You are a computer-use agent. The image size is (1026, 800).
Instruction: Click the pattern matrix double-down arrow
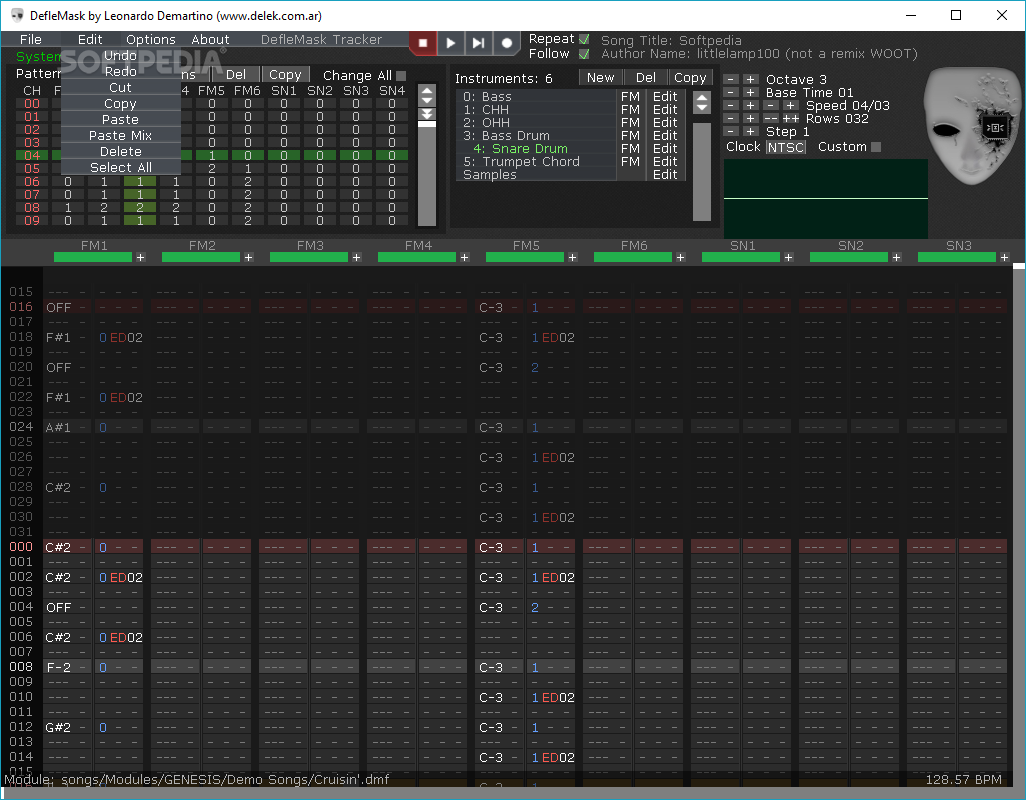[x=427, y=114]
